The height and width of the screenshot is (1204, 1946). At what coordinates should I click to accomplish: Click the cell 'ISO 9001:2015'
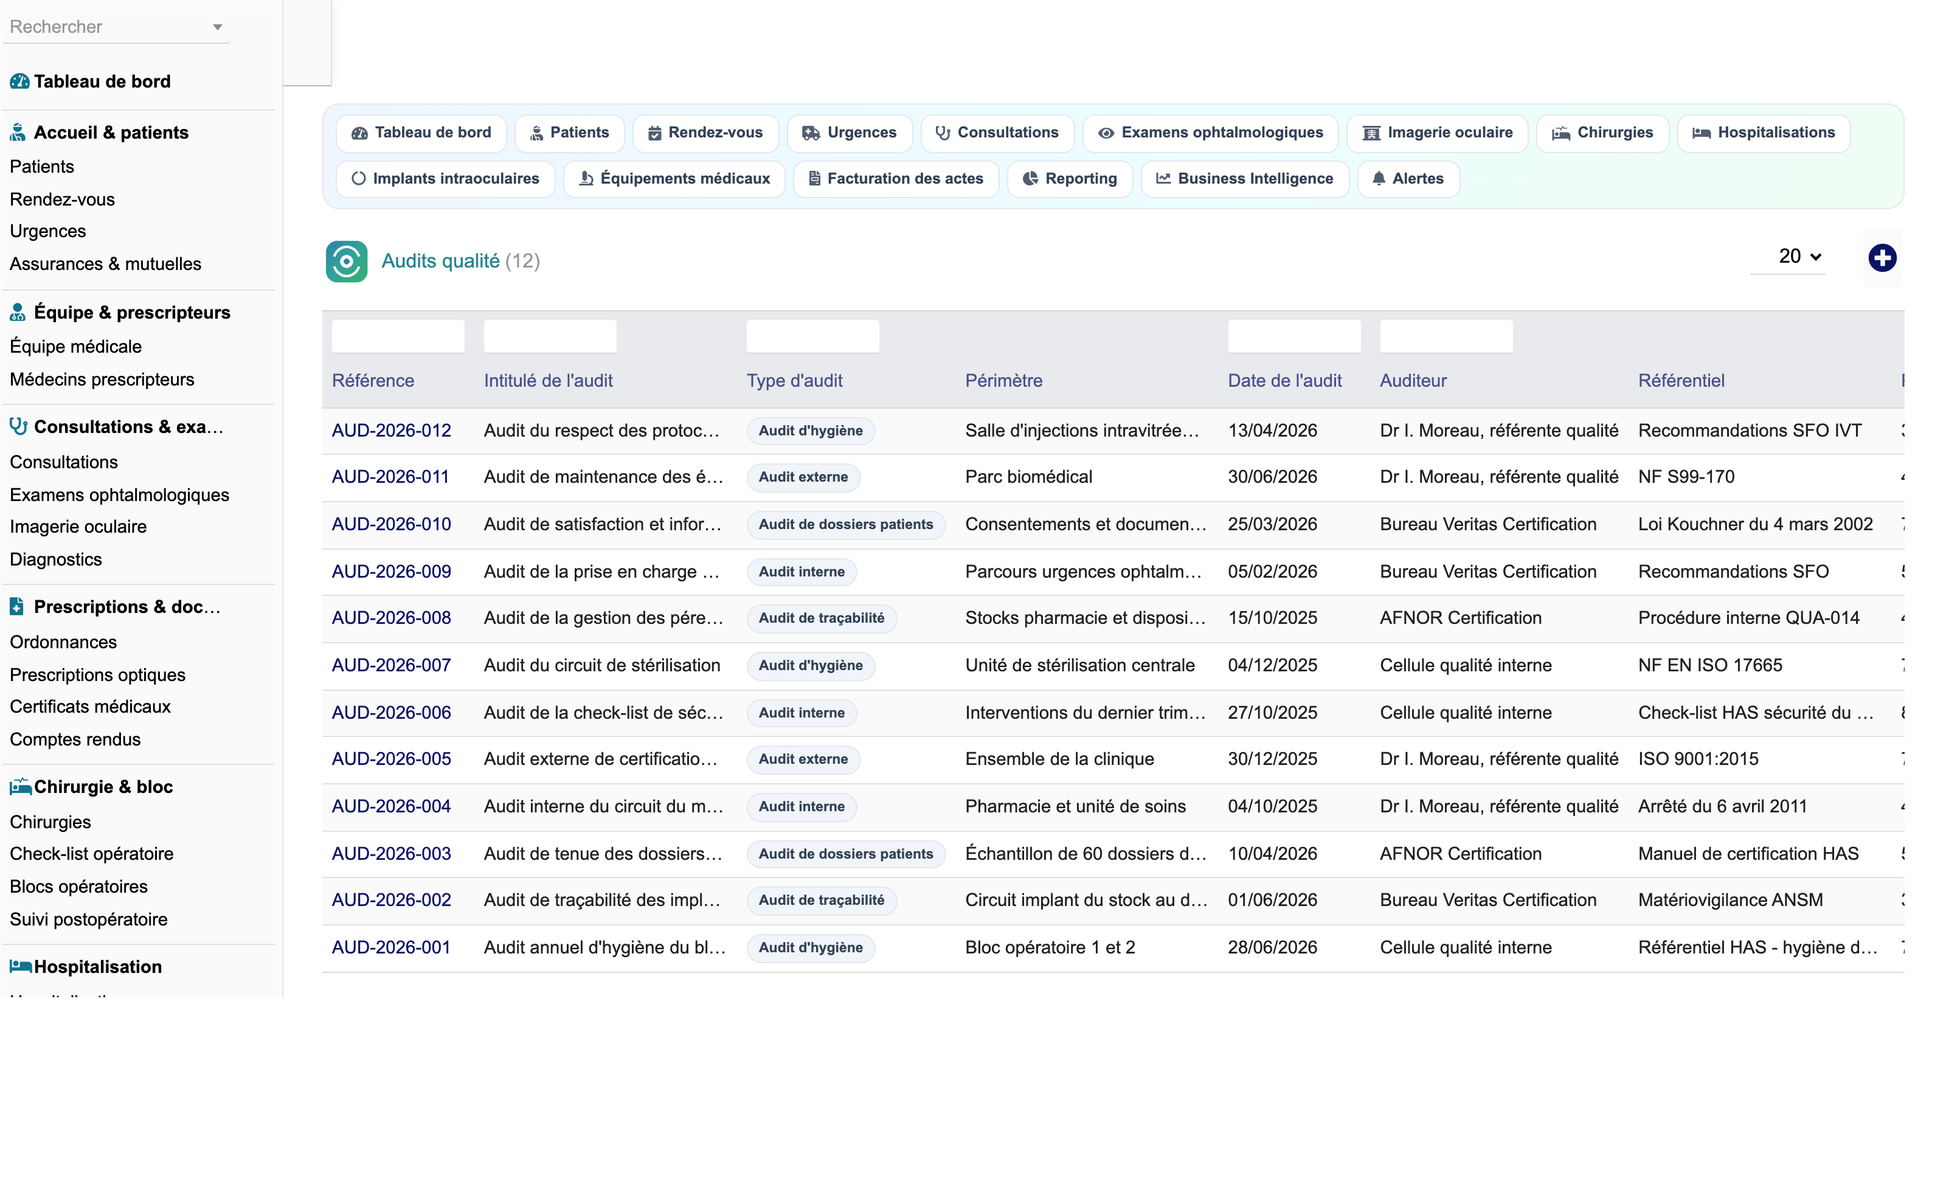tap(1698, 760)
